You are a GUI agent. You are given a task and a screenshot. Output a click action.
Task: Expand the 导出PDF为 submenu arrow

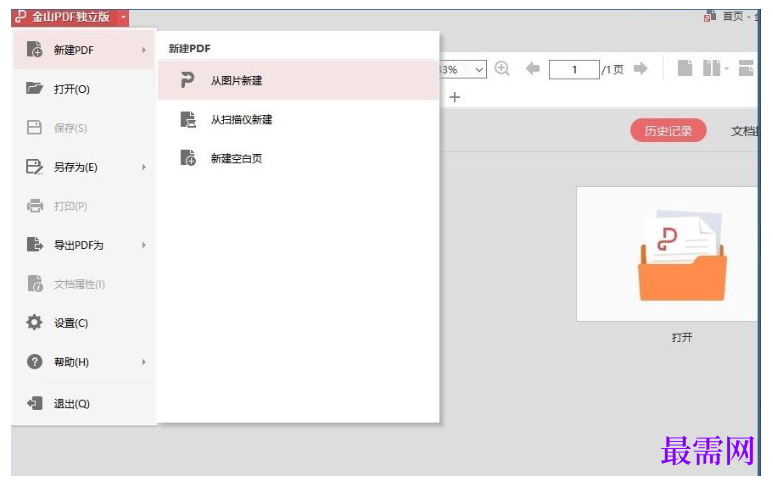coord(144,245)
